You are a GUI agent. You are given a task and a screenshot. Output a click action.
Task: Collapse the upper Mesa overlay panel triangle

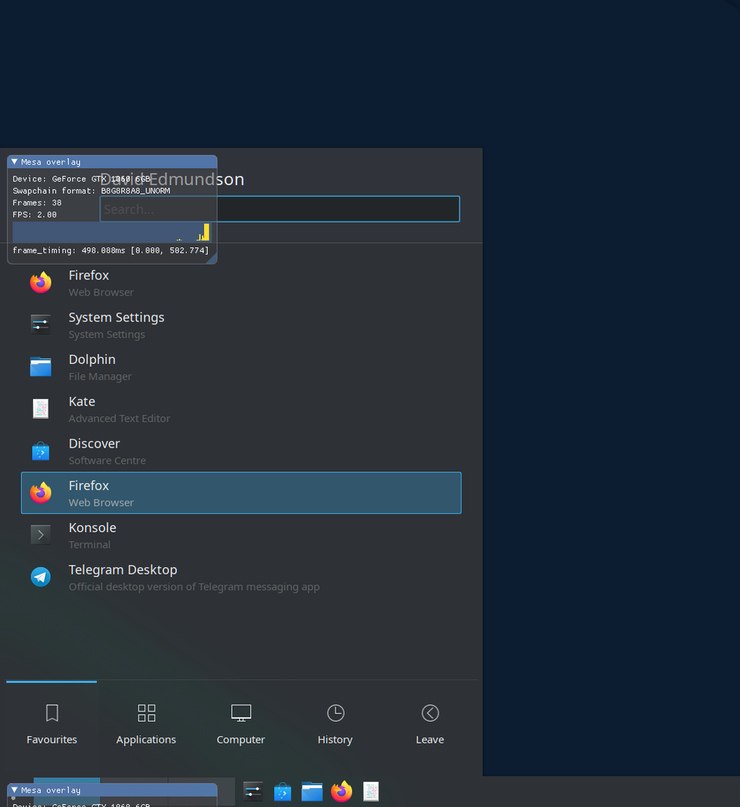coord(14,162)
